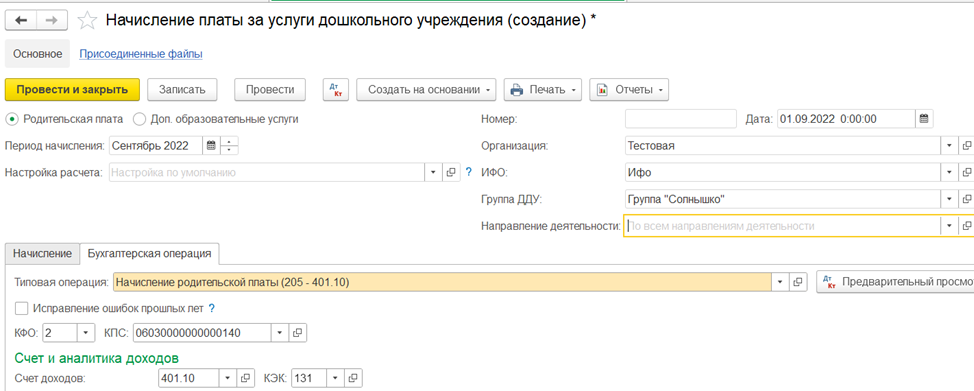Expand КЭК dropdown arrow
Image resolution: width=974 pixels, height=391 pixels.
point(335,377)
